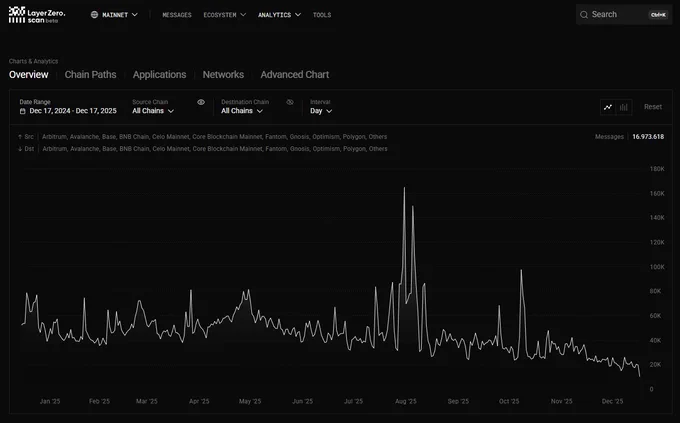The width and height of the screenshot is (680, 423).
Task: Click the Dst chain list text
Action: tap(215, 149)
